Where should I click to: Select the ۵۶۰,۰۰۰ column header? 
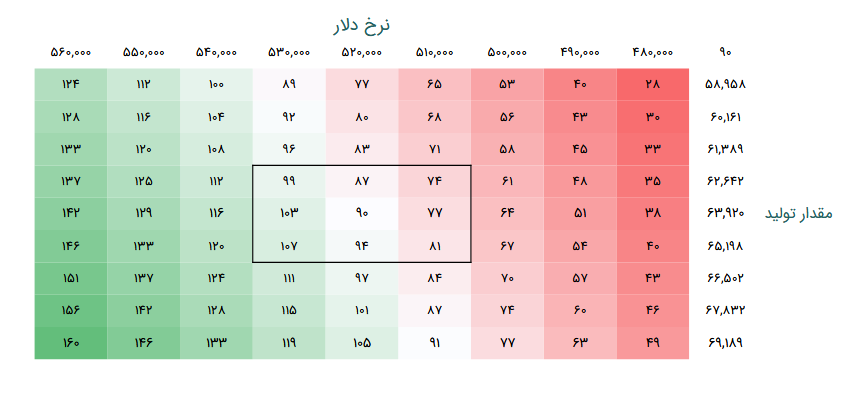[70, 52]
